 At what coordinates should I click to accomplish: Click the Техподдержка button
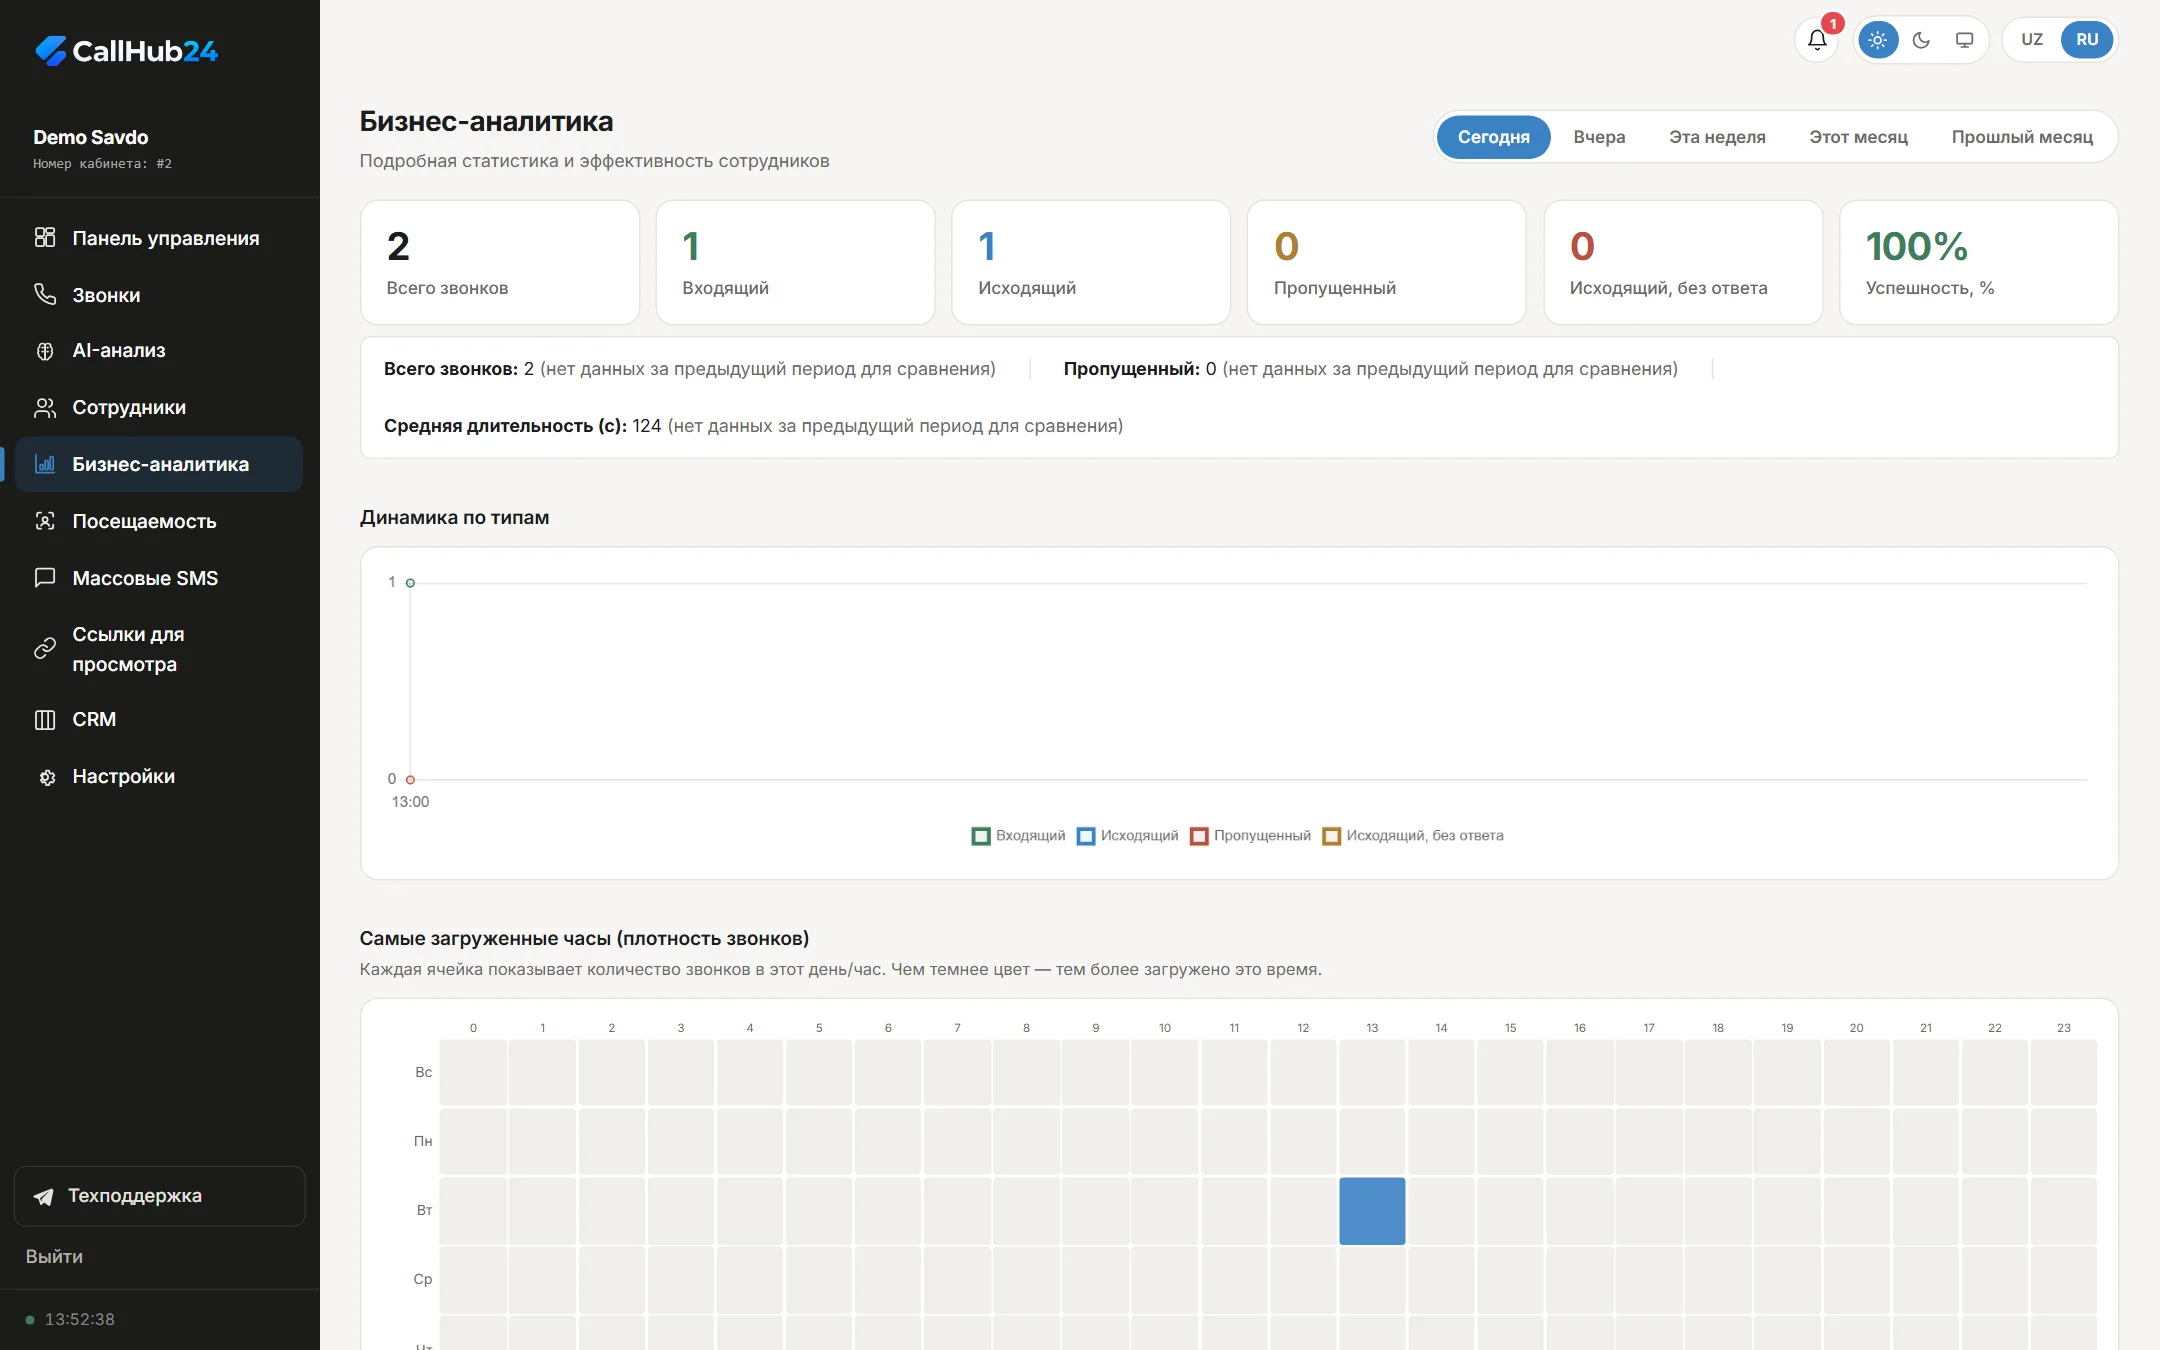(159, 1196)
